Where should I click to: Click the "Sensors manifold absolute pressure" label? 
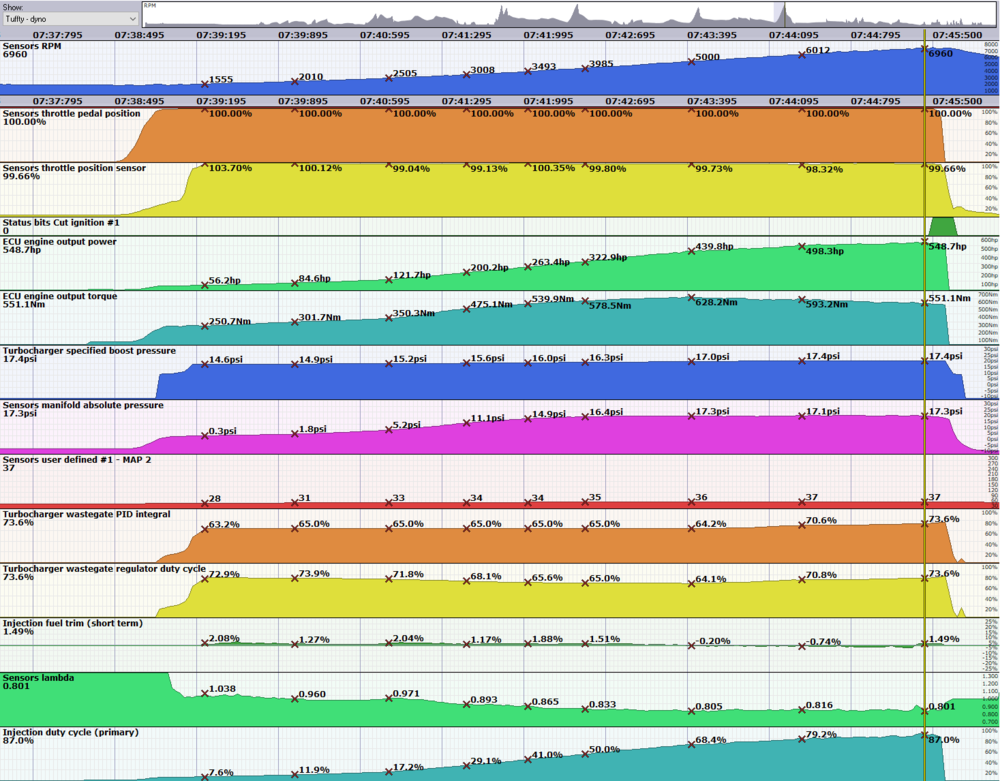pos(83,405)
